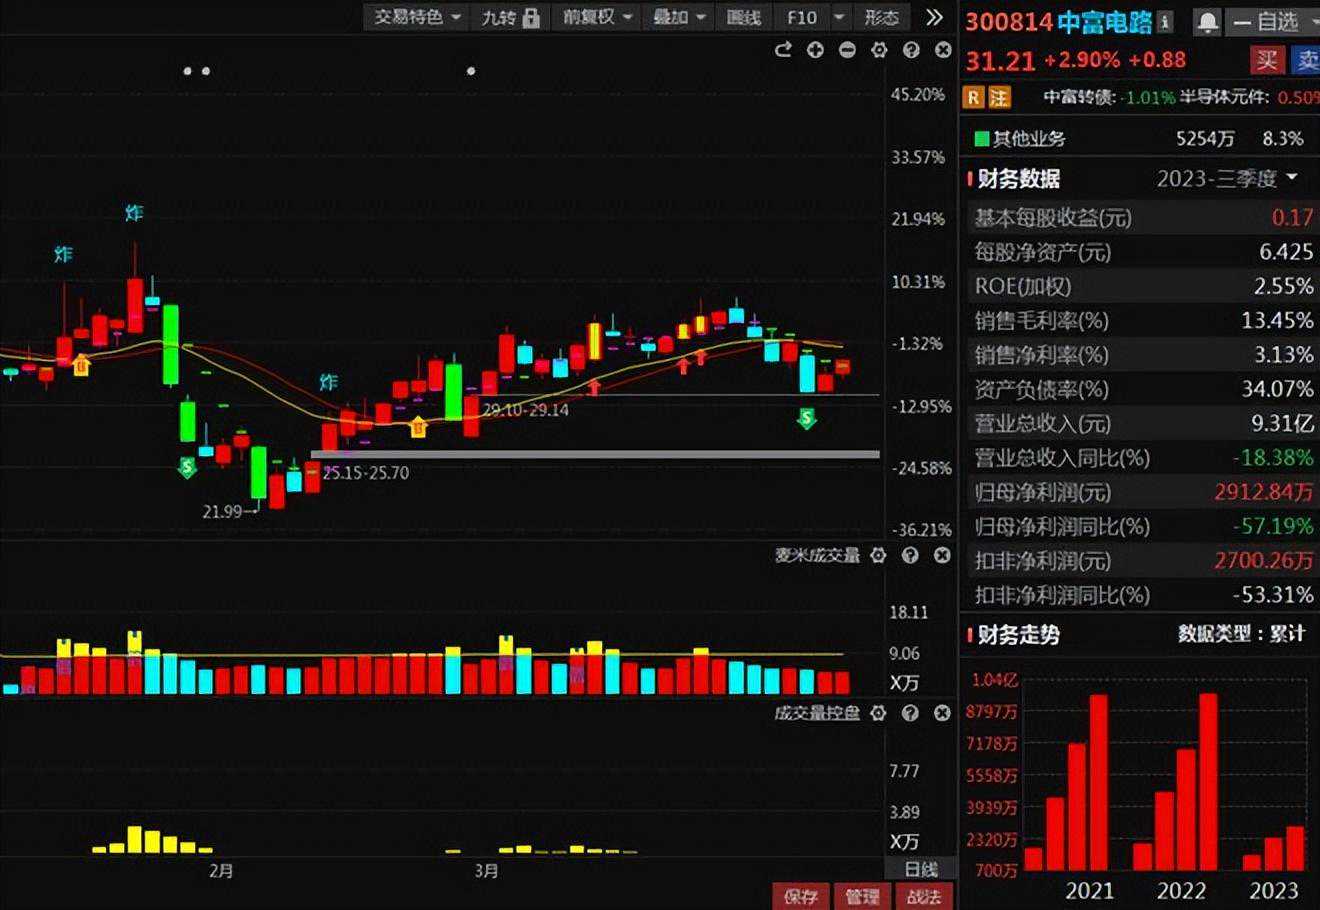
Task: Click the price alert bell icon
Action: point(1207,22)
